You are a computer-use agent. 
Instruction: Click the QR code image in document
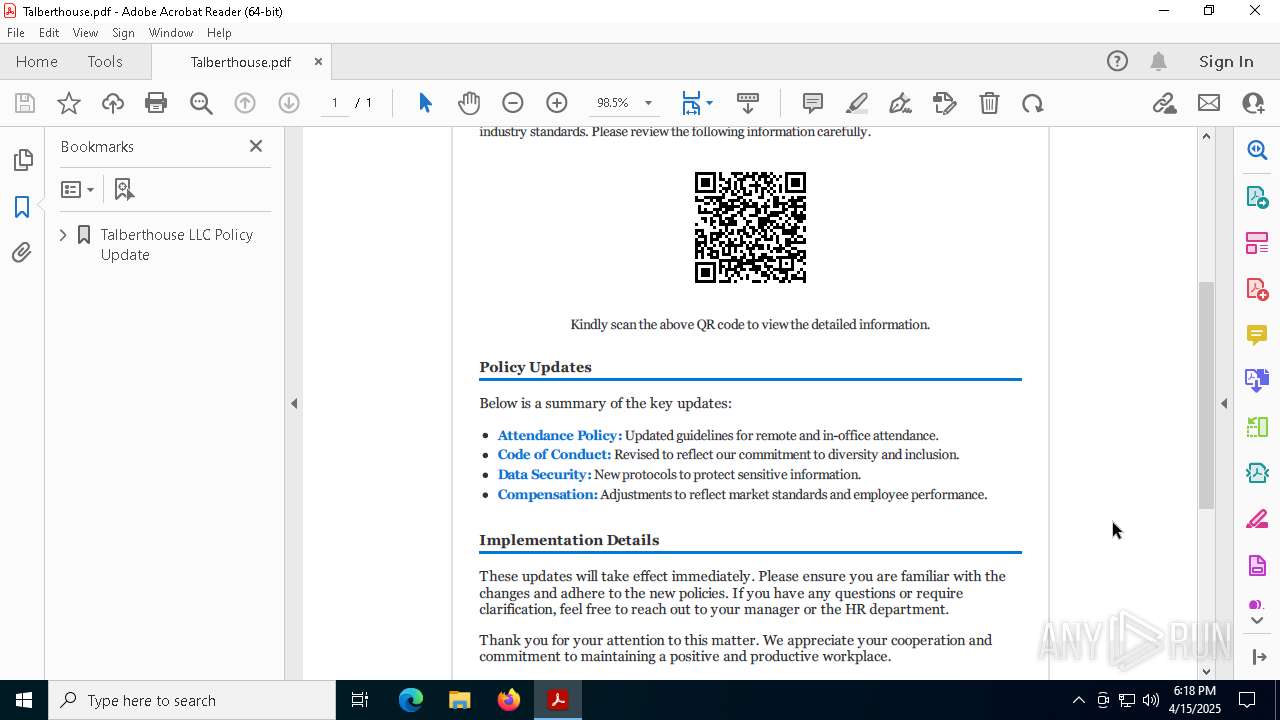click(750, 227)
